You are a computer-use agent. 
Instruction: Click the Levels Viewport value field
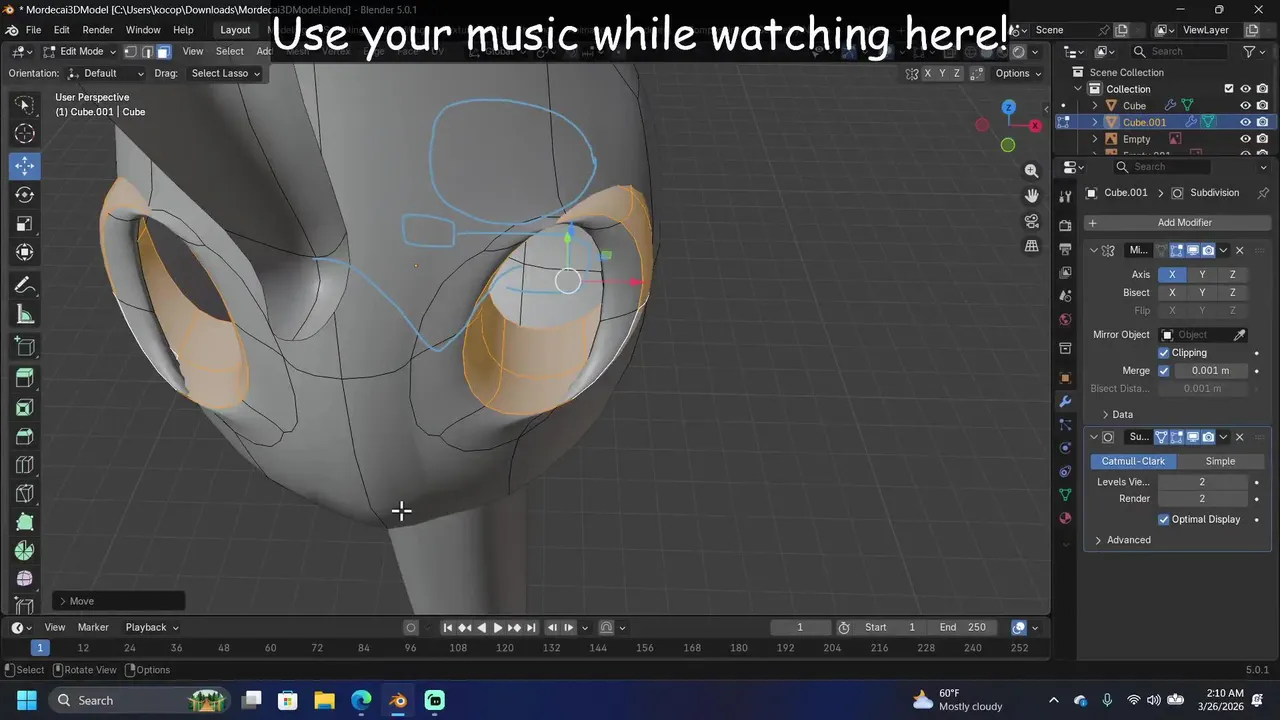click(x=1202, y=482)
